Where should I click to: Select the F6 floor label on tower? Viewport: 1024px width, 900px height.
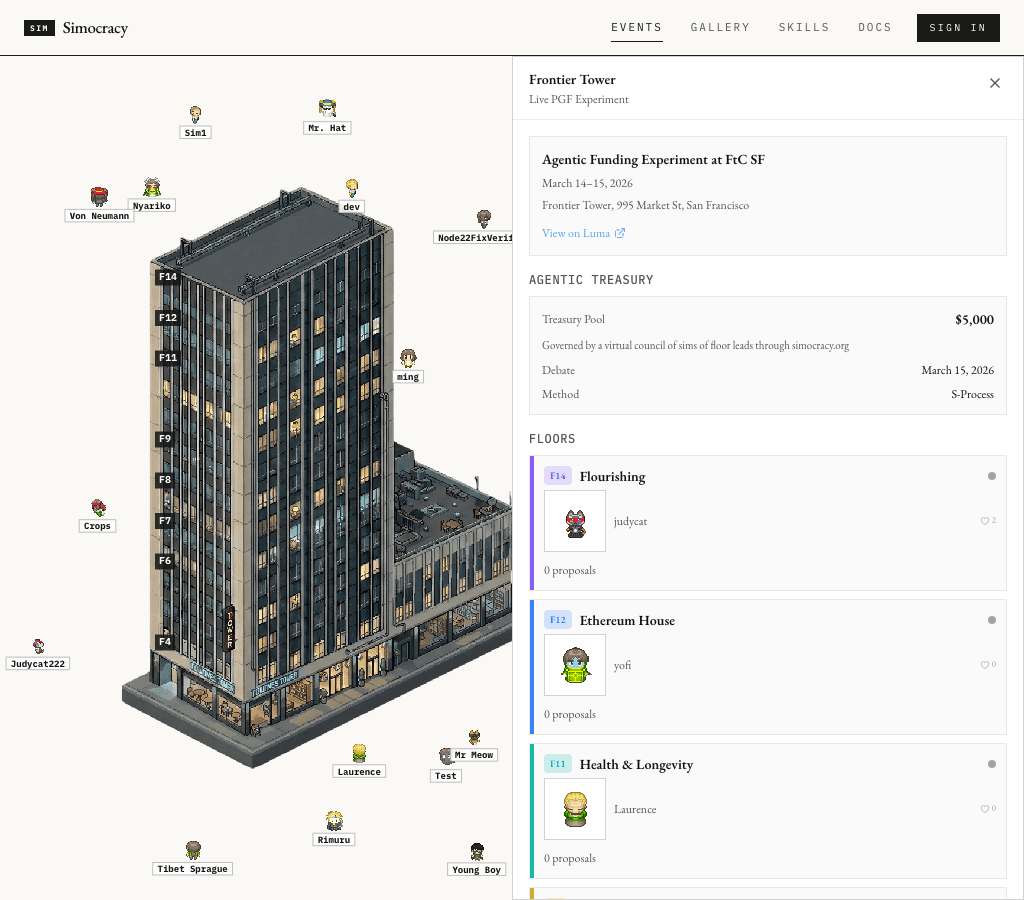[165, 561]
